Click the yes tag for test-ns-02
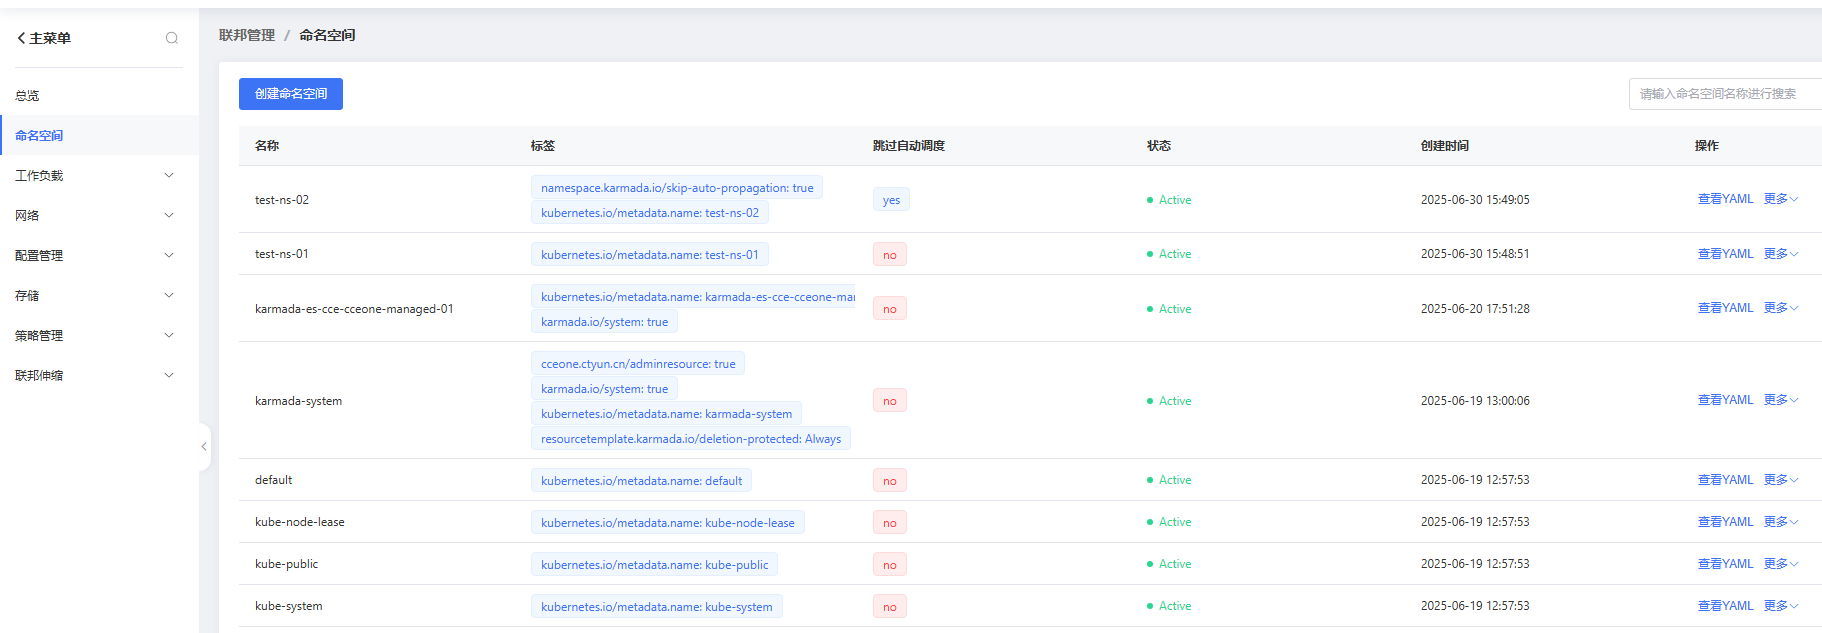The height and width of the screenshot is (633, 1822). (x=891, y=200)
